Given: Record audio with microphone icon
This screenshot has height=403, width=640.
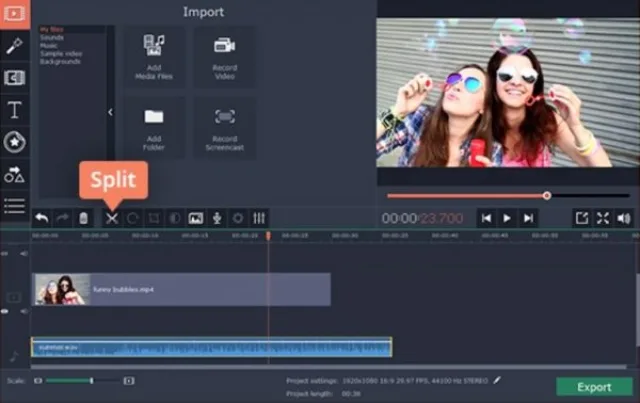Looking at the screenshot, I should coord(217,218).
